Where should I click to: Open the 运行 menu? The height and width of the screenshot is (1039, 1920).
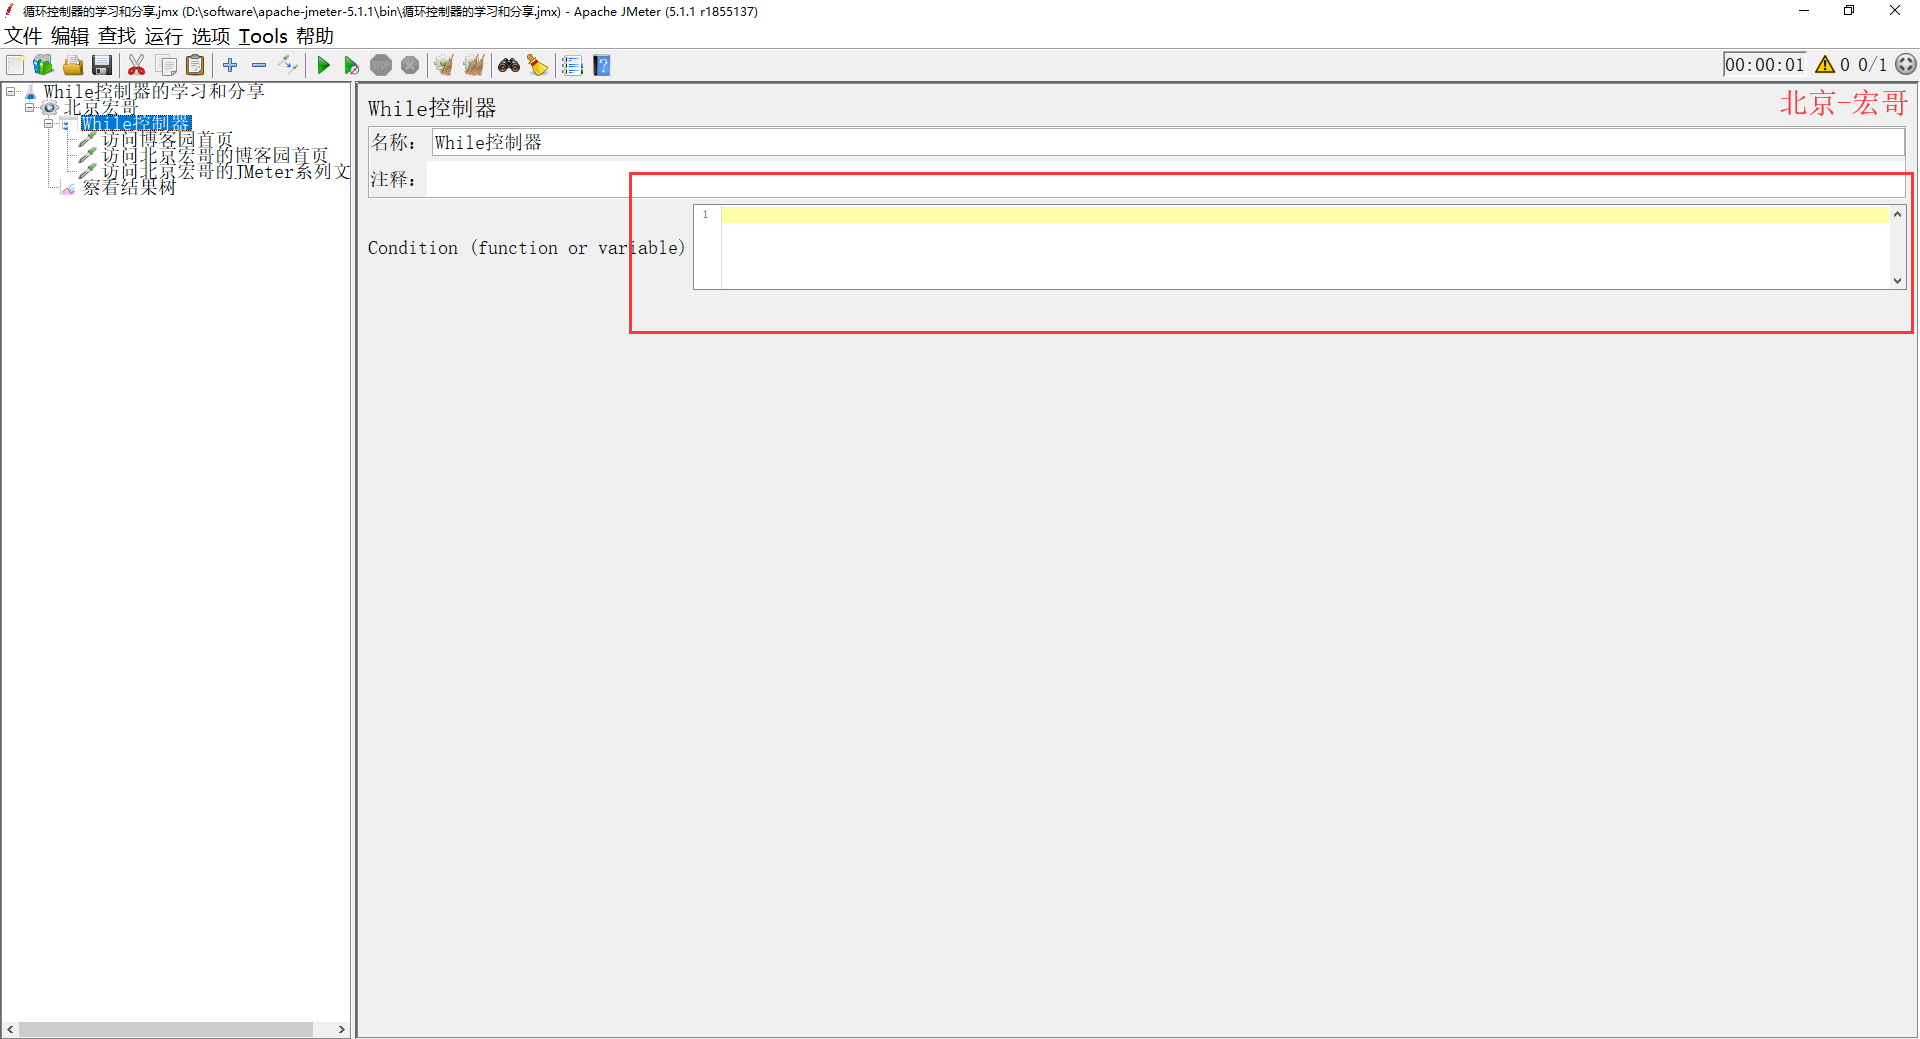click(164, 36)
